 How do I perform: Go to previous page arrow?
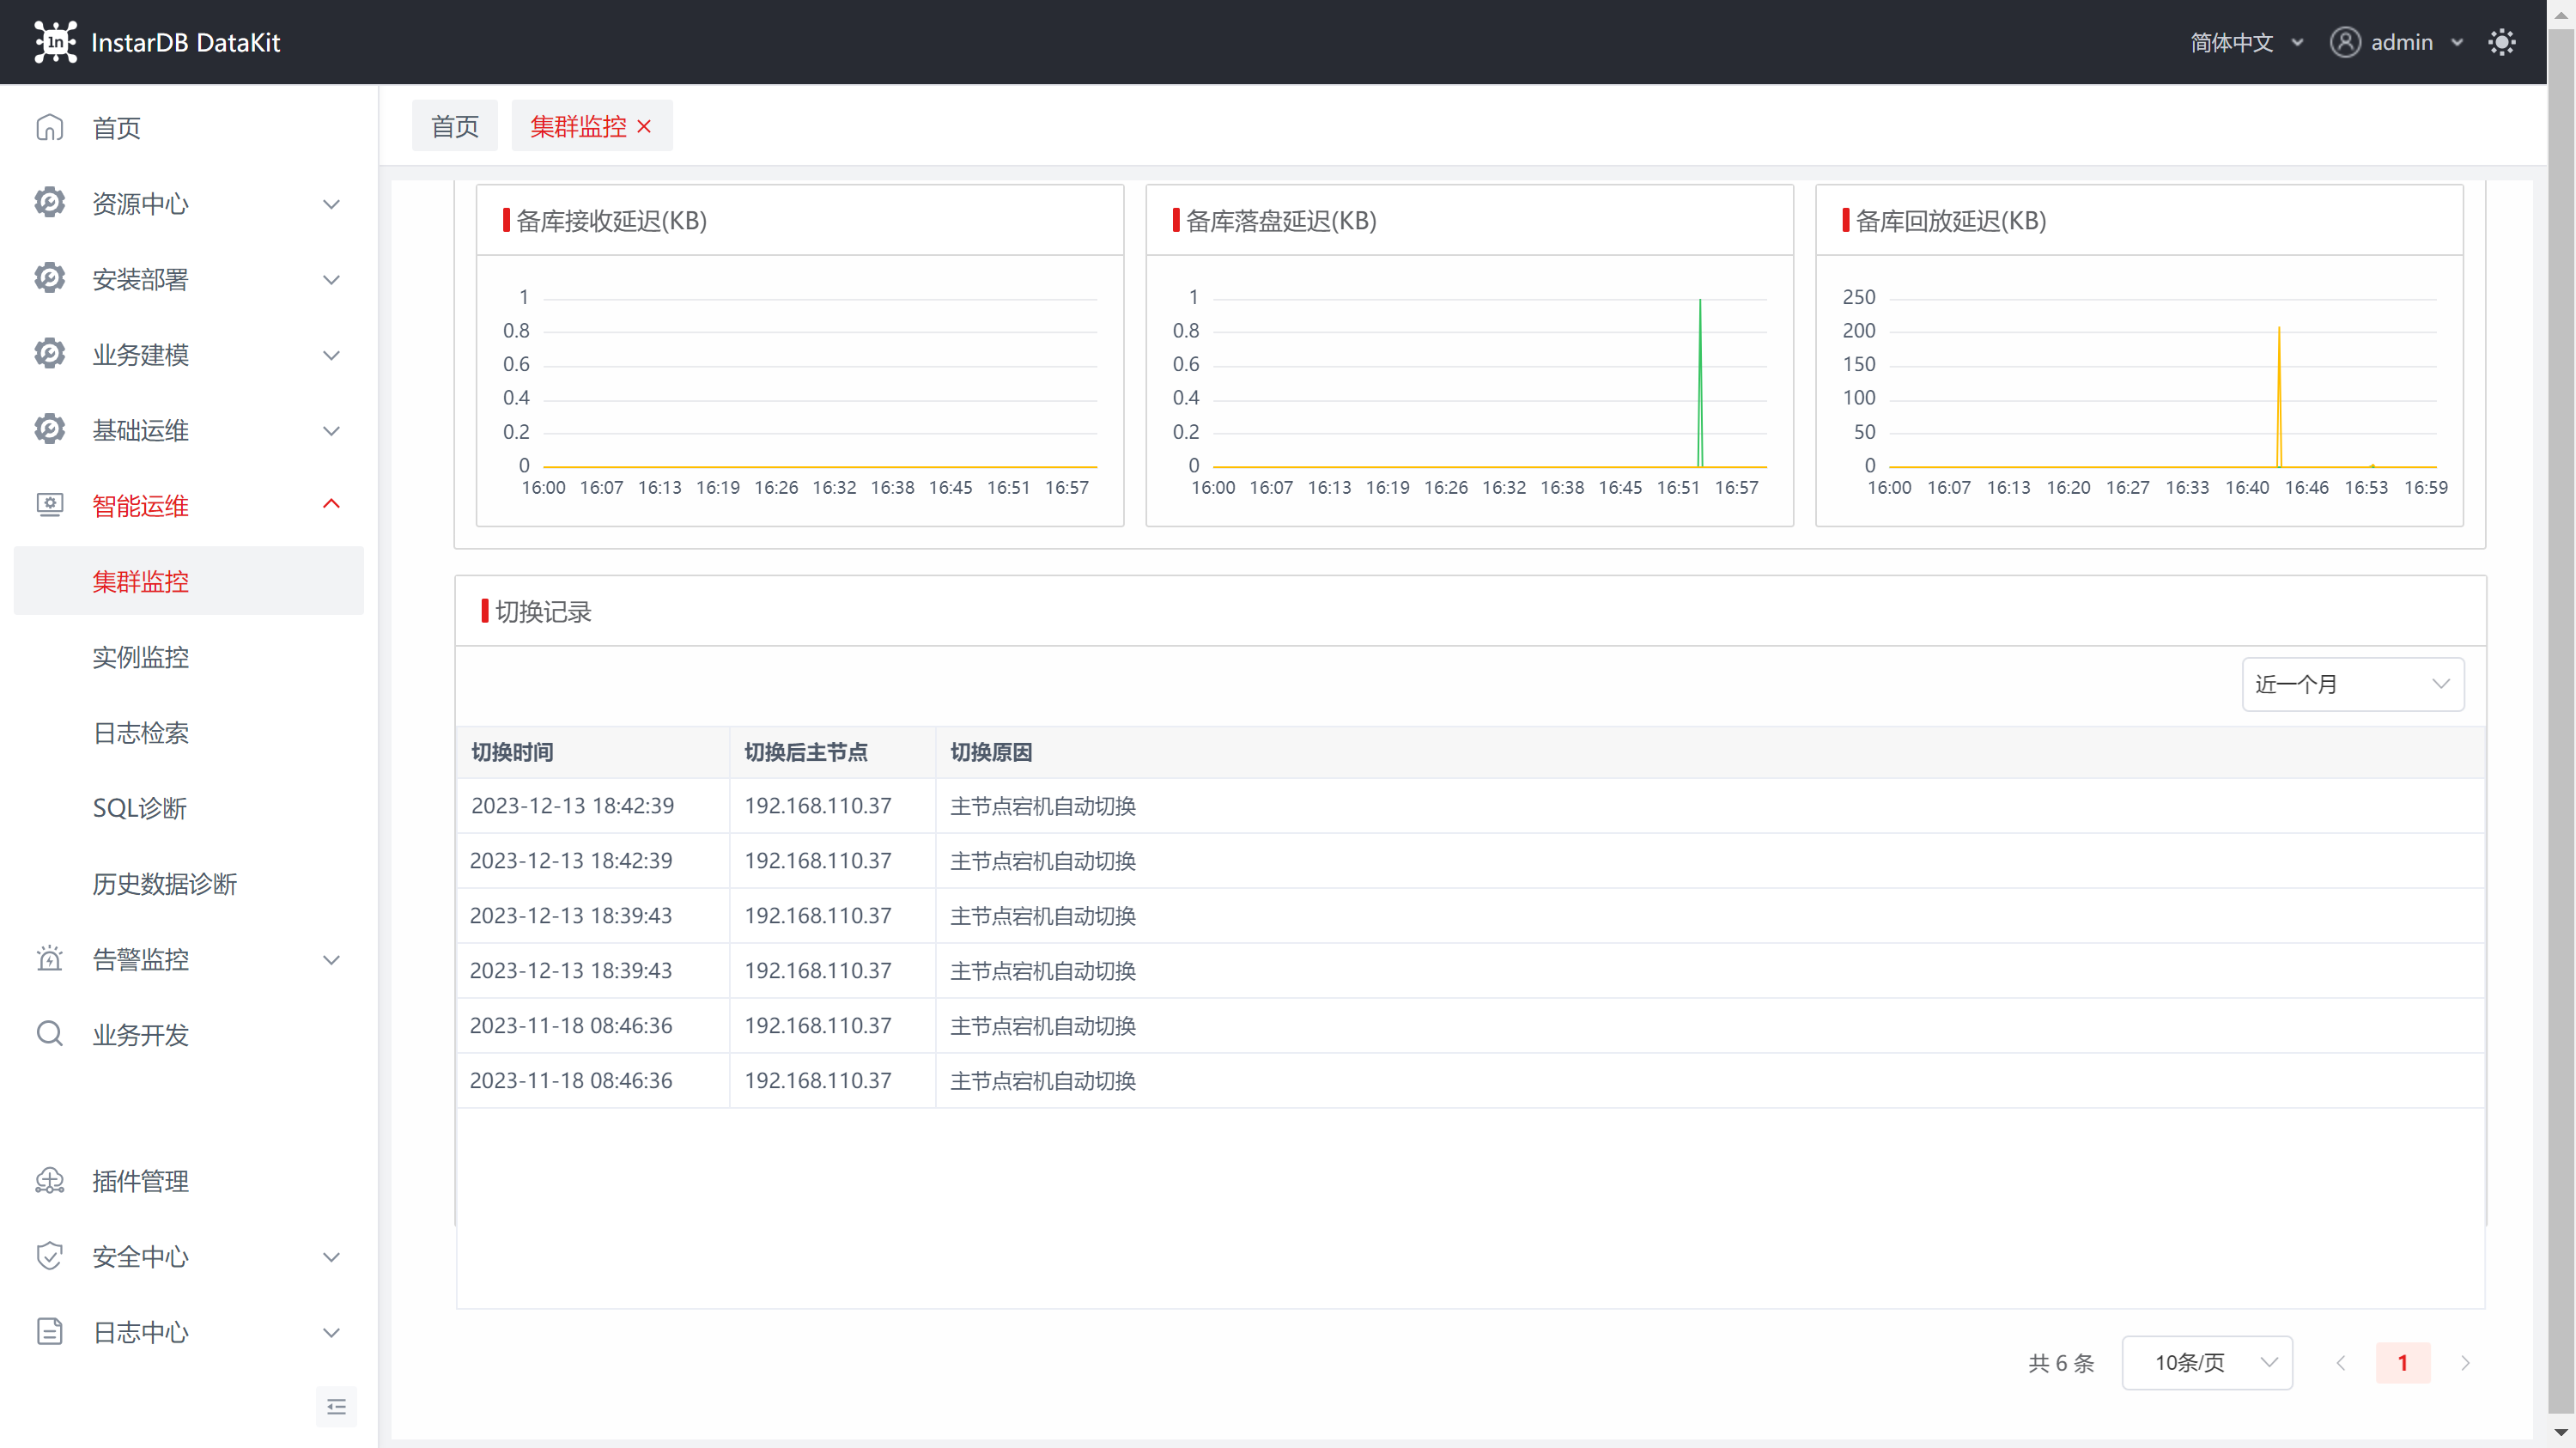[x=2341, y=1362]
